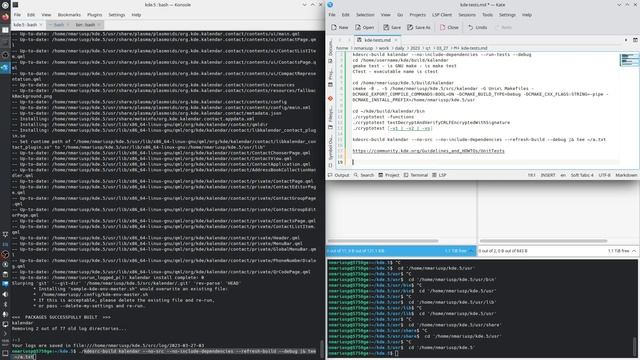Click the Konsole window icon in title bar
Image resolution: width=640 pixels, height=360 pixels.
[15, 4]
